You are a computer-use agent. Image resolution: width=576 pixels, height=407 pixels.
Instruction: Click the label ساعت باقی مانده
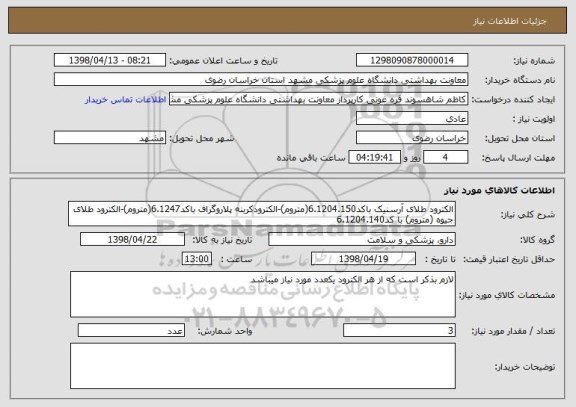311,158
